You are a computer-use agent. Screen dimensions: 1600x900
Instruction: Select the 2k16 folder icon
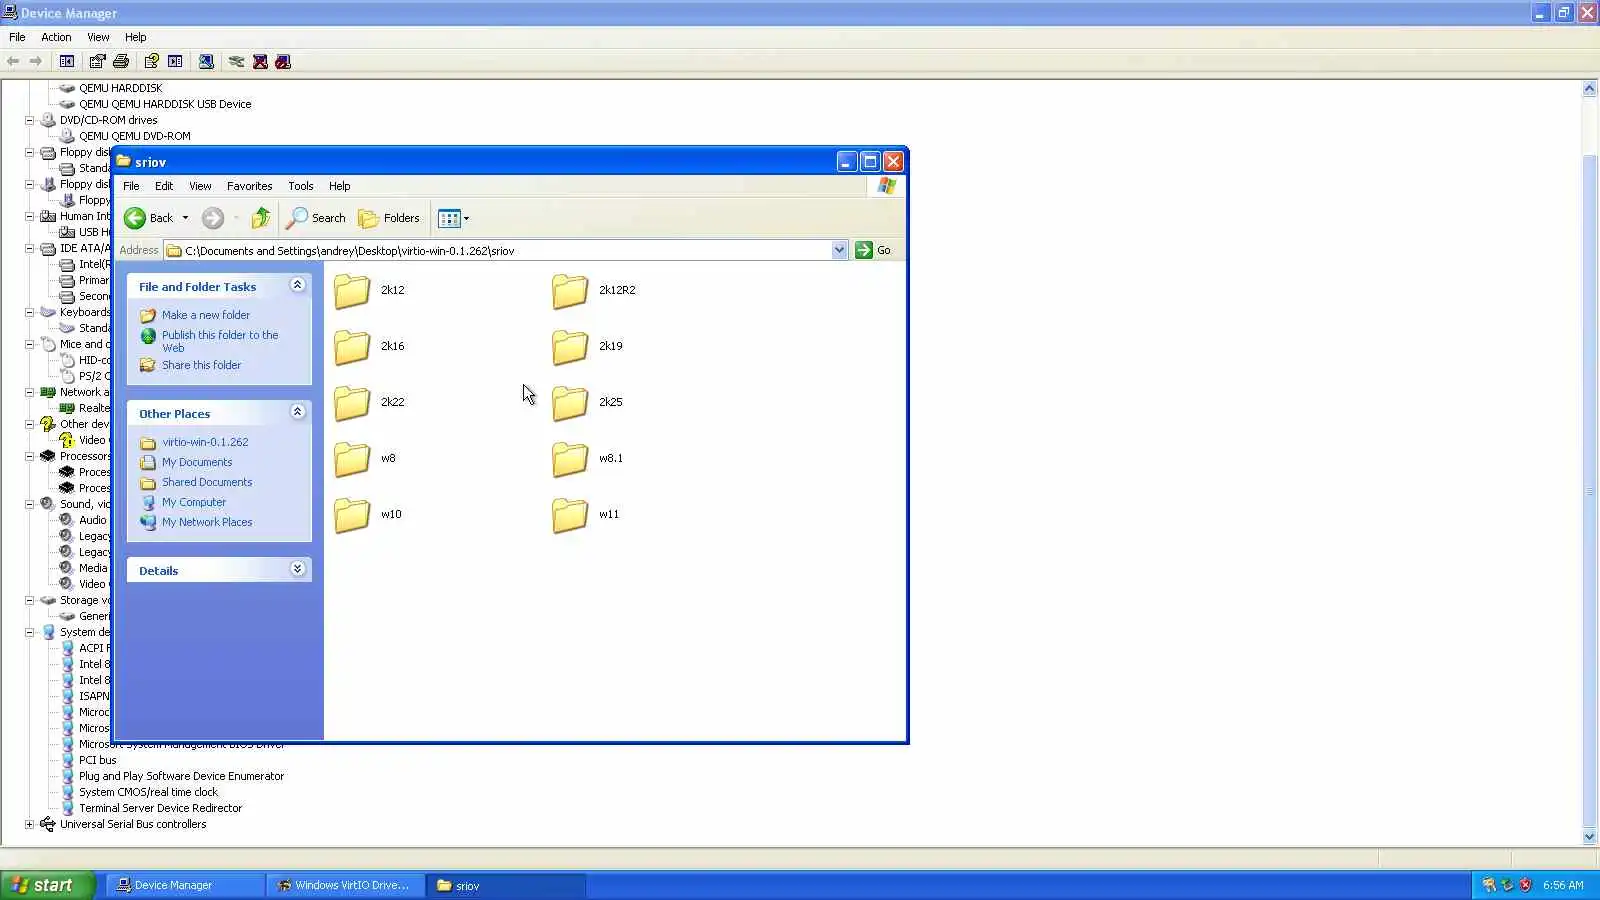pyautogui.click(x=352, y=346)
